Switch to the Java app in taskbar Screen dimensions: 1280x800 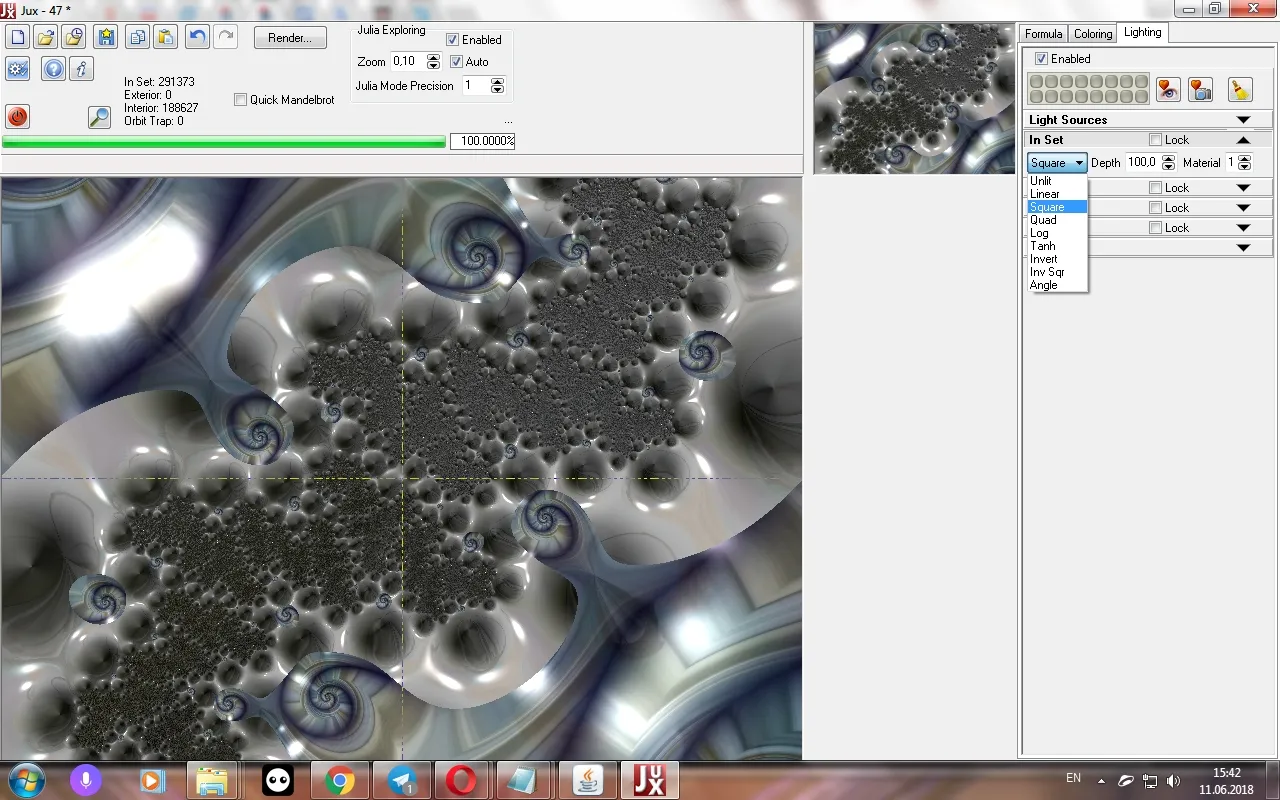coord(587,780)
